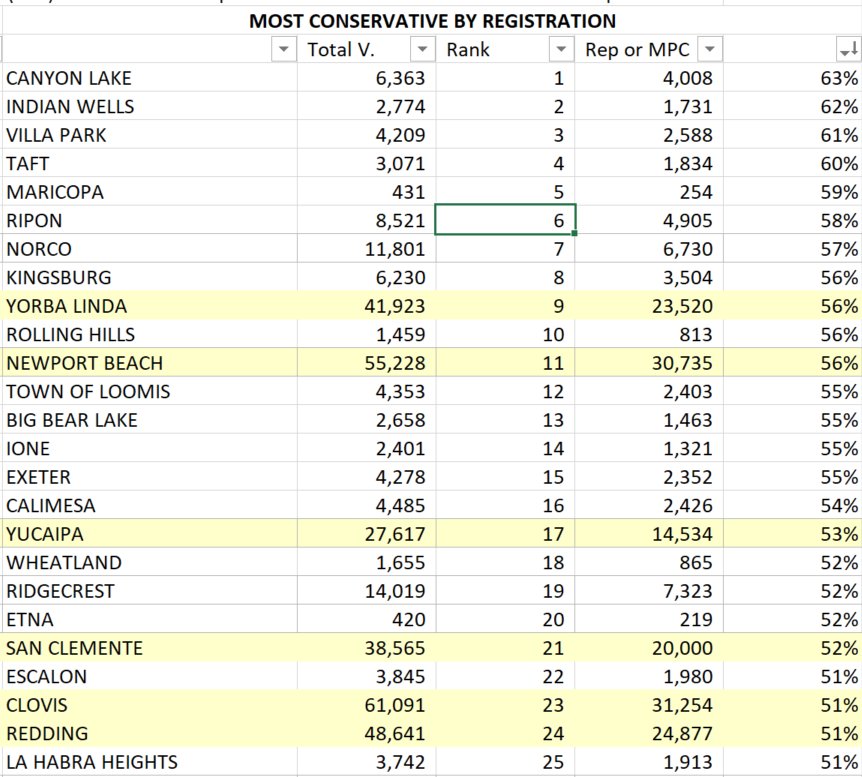Select the NORCO cell
The height and width of the screenshot is (777, 862).
coord(150,249)
